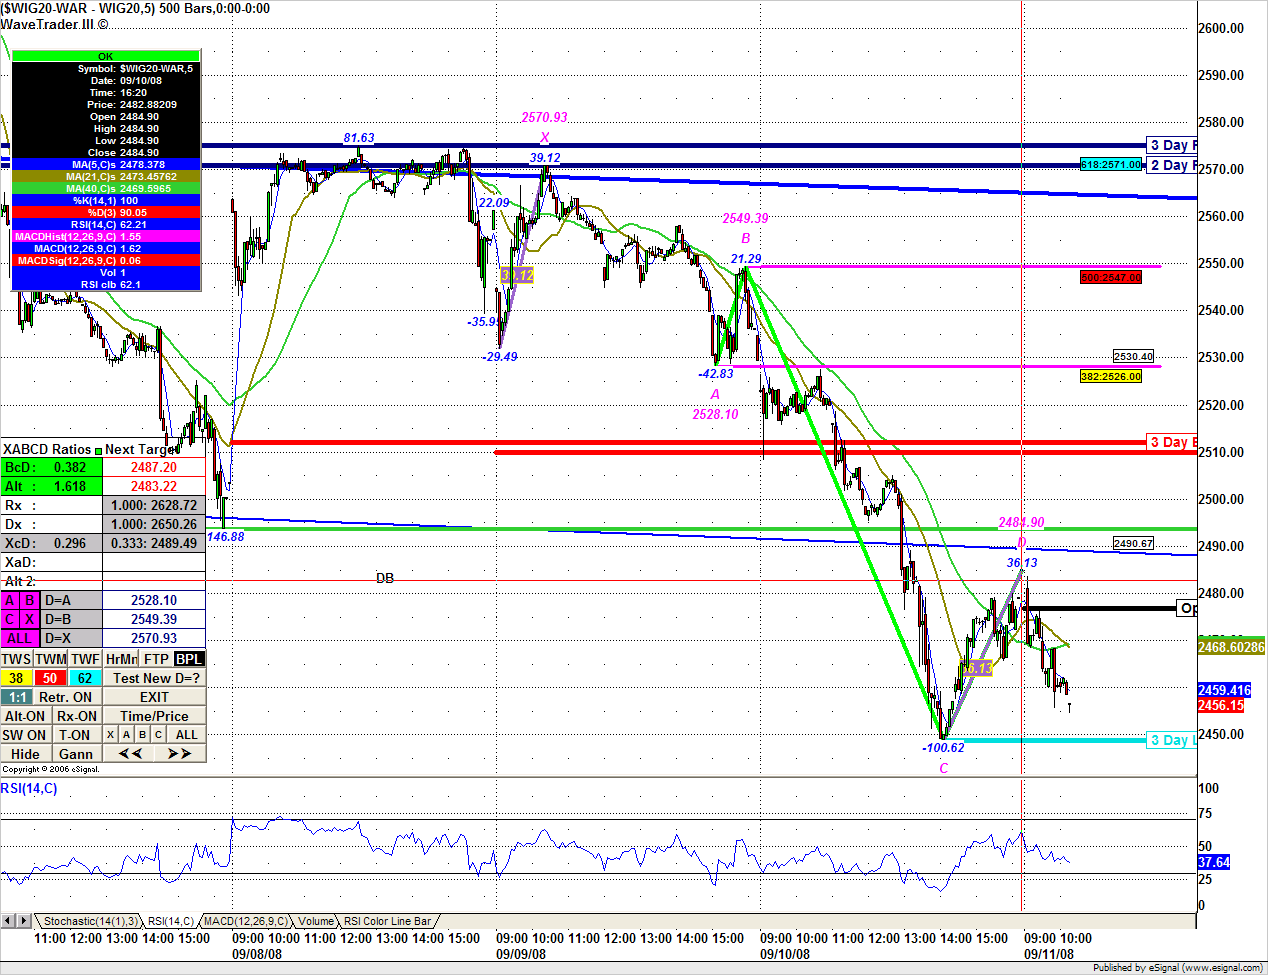Click the 37.64 RSI value label

(x=1214, y=862)
